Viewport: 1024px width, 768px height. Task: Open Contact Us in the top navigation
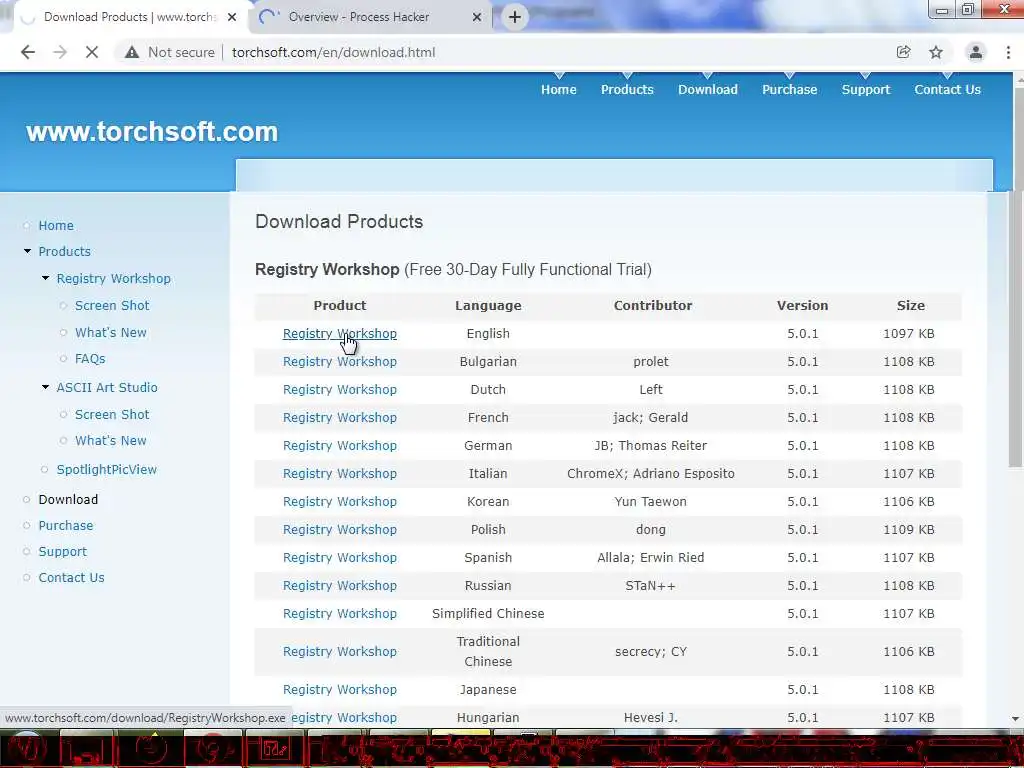948,89
